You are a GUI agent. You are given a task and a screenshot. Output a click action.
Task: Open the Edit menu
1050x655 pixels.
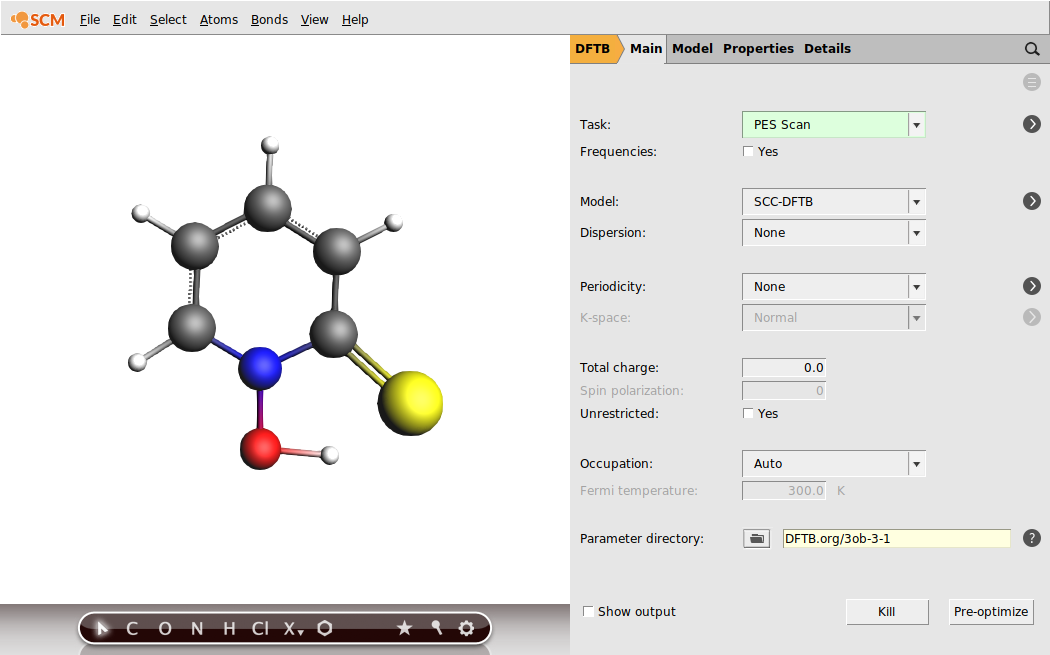pyautogui.click(x=125, y=19)
